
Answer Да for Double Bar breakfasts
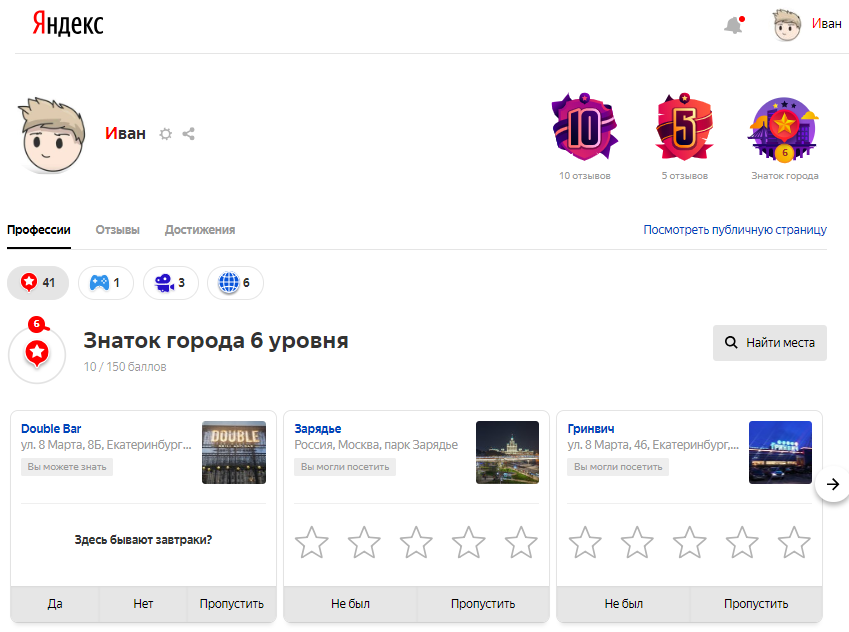point(55,604)
